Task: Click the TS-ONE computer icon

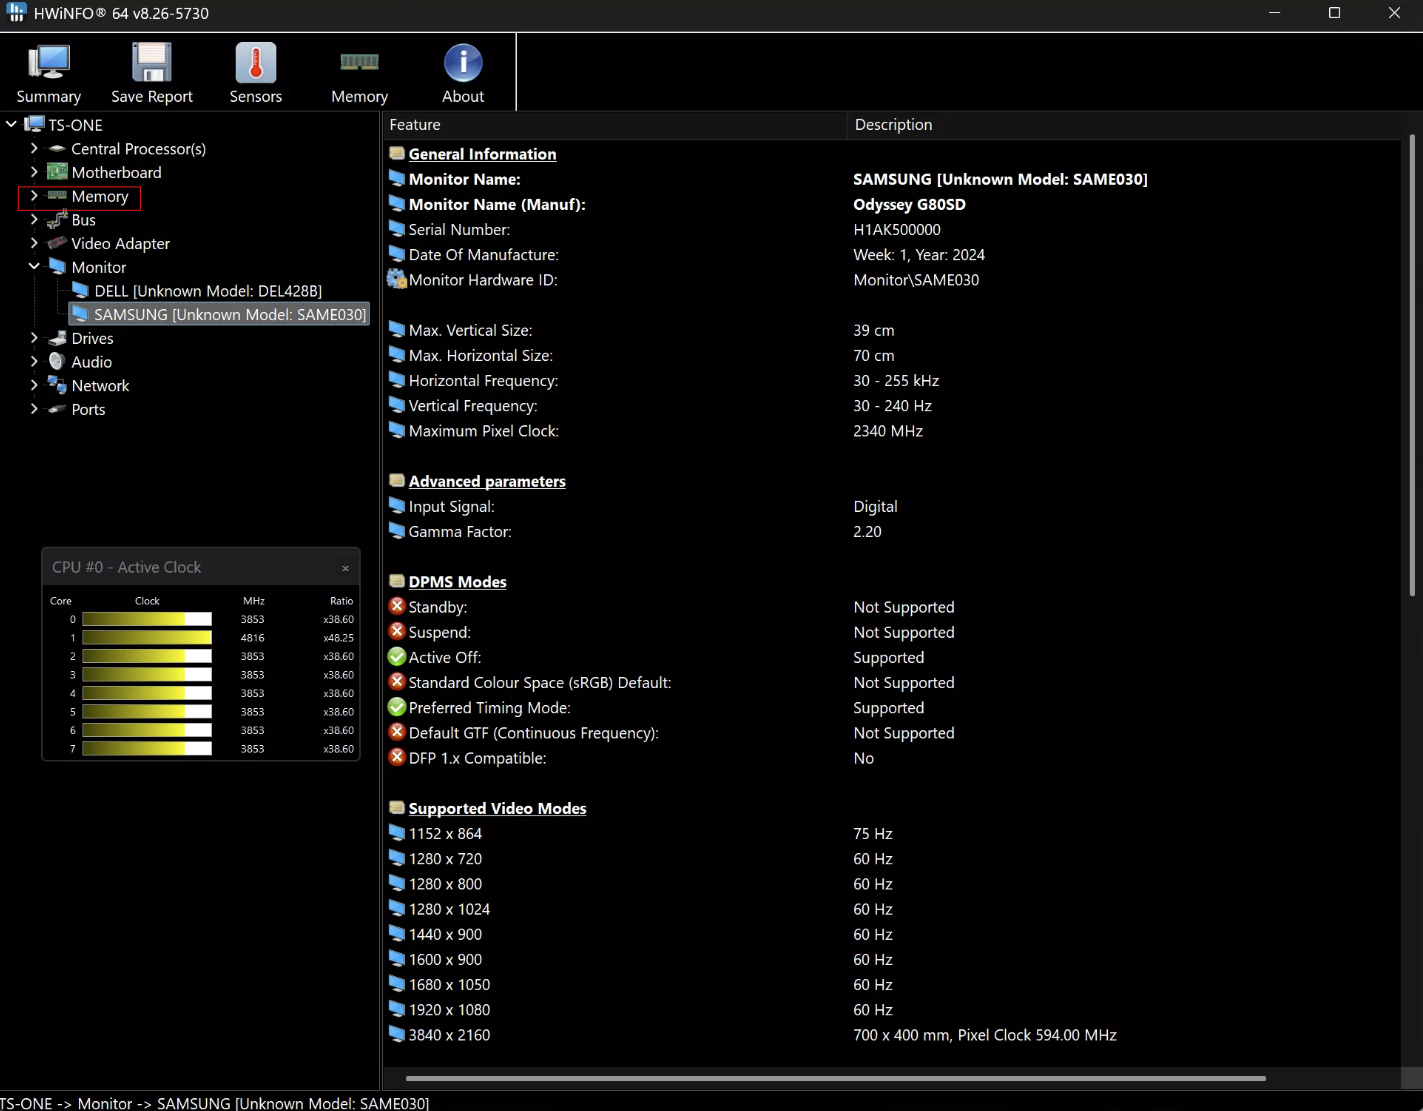Action: pyautogui.click(x=35, y=124)
